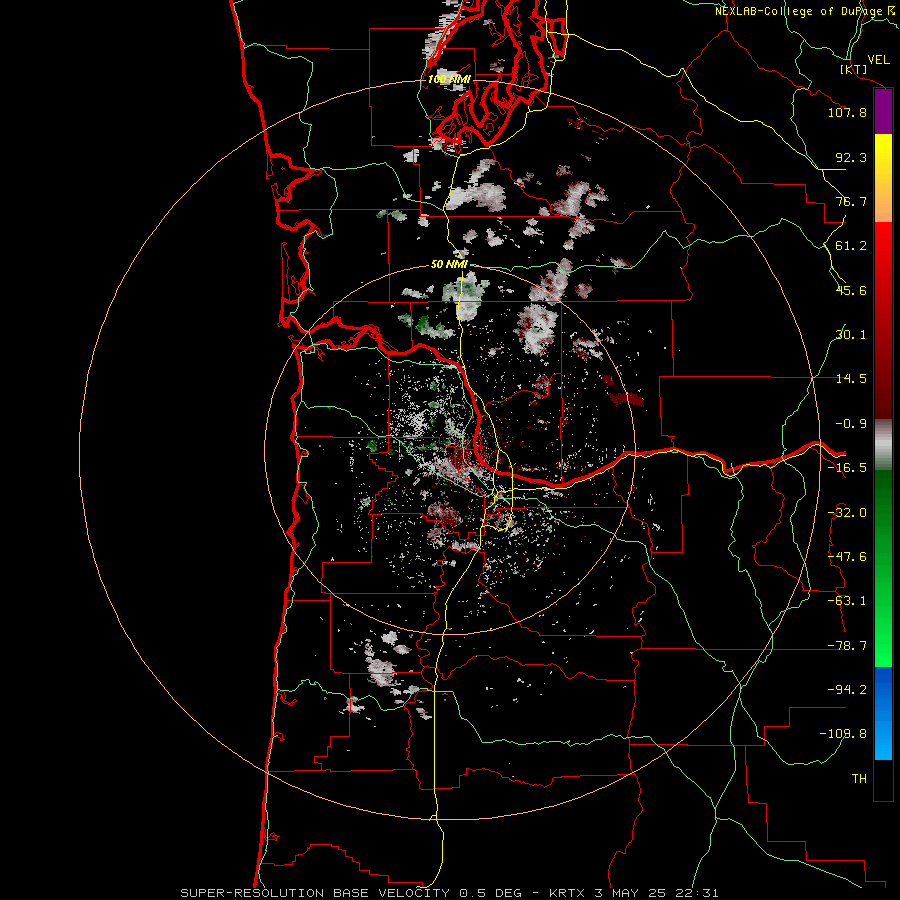Pick the purple segment of the color bar
Screen dimensions: 900x900
(883, 112)
